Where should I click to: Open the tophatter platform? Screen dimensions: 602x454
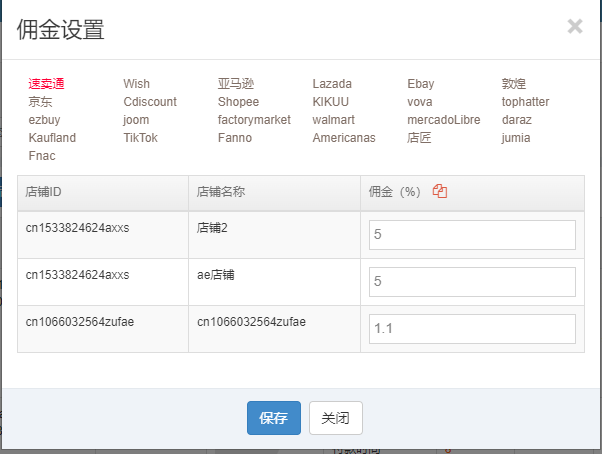pyautogui.click(x=525, y=102)
